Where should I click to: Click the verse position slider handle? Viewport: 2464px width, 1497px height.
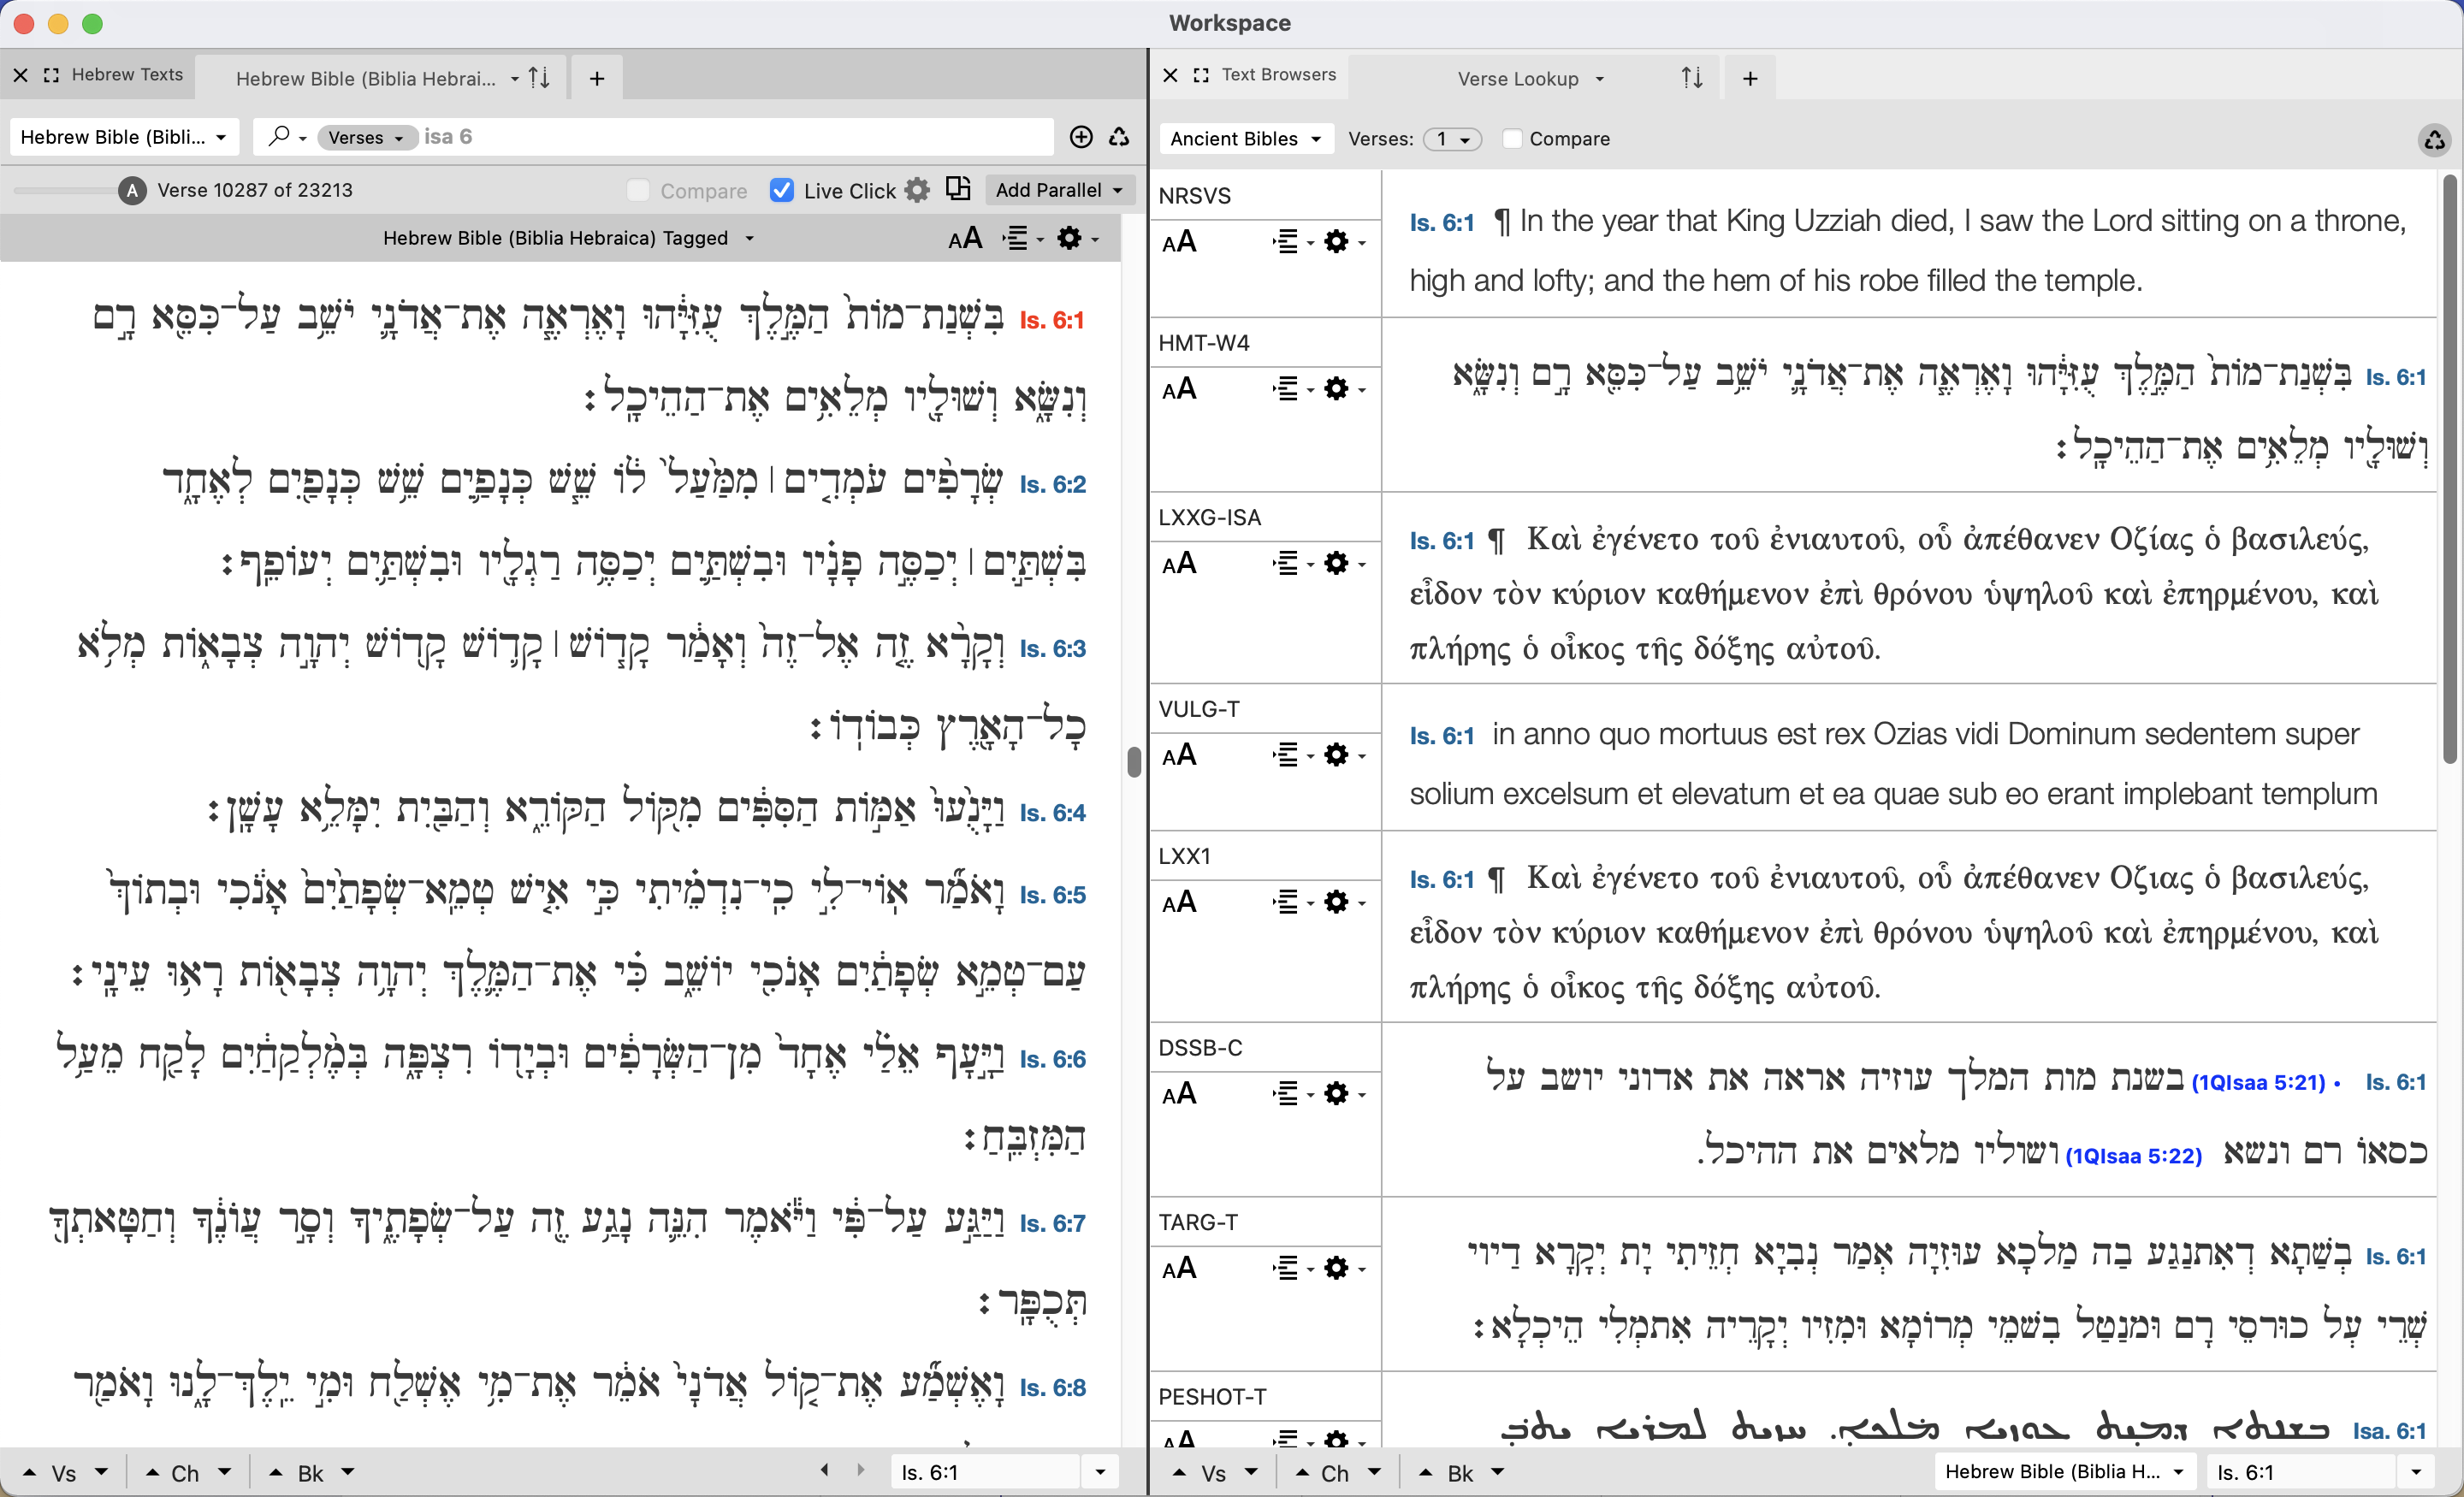coord(132,190)
